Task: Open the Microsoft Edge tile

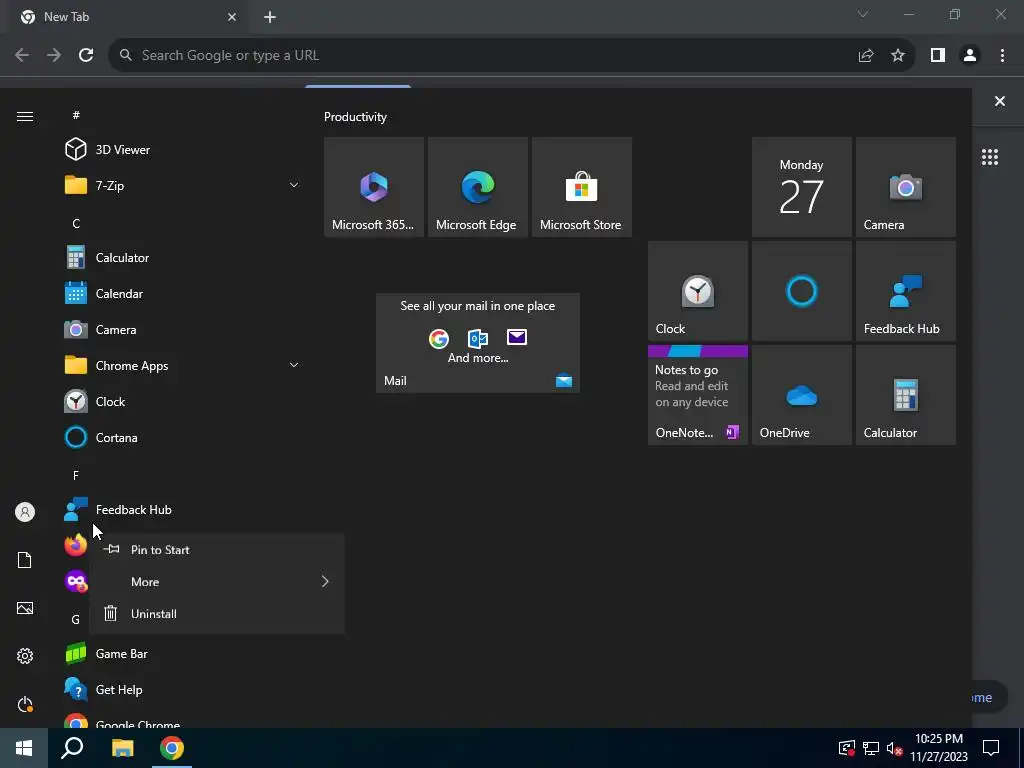Action: 477,187
